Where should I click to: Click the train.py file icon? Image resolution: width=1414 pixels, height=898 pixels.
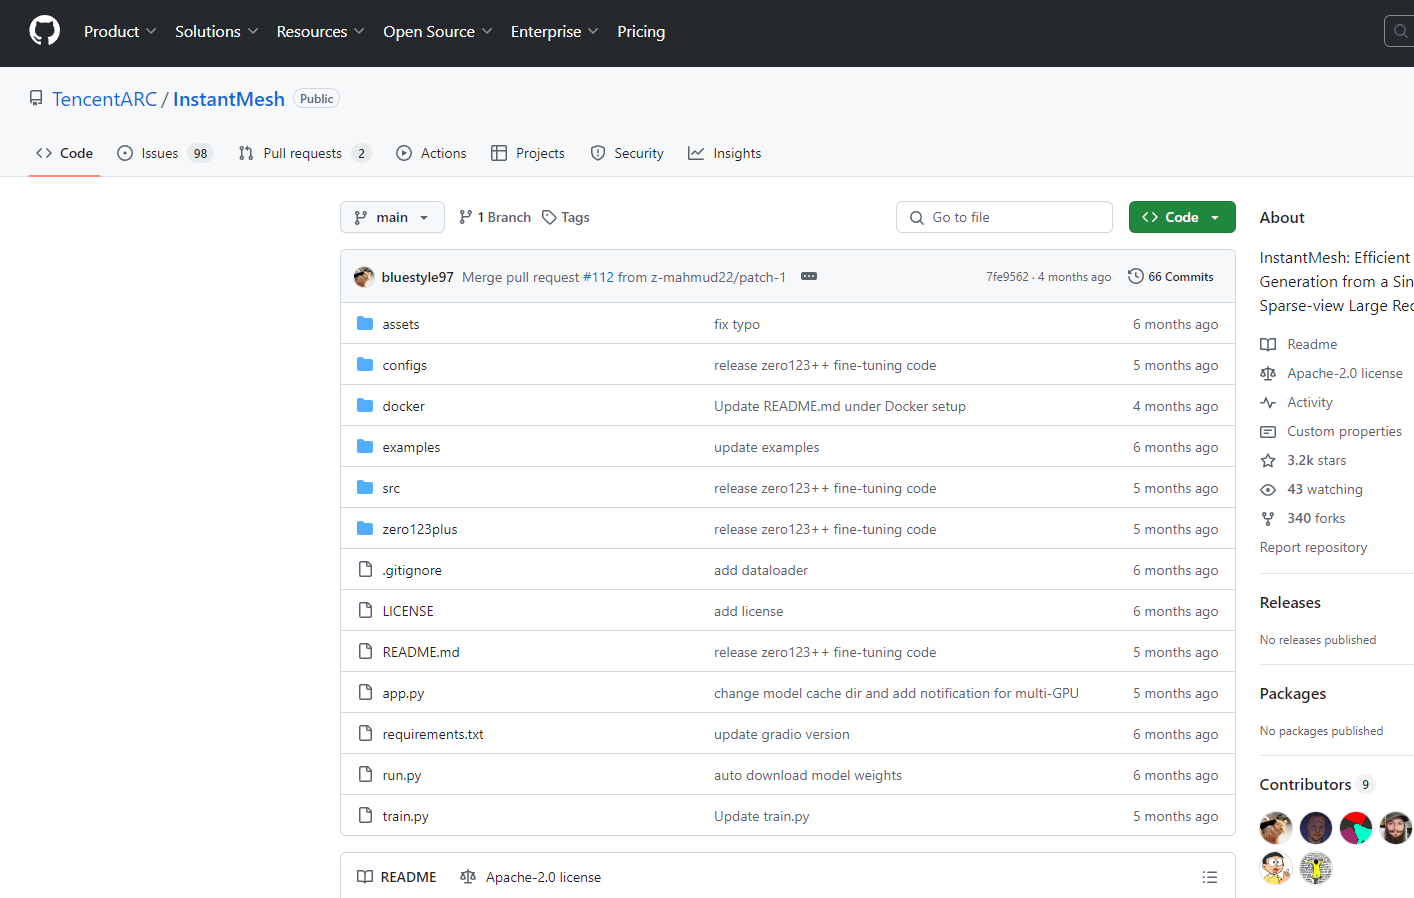(365, 816)
